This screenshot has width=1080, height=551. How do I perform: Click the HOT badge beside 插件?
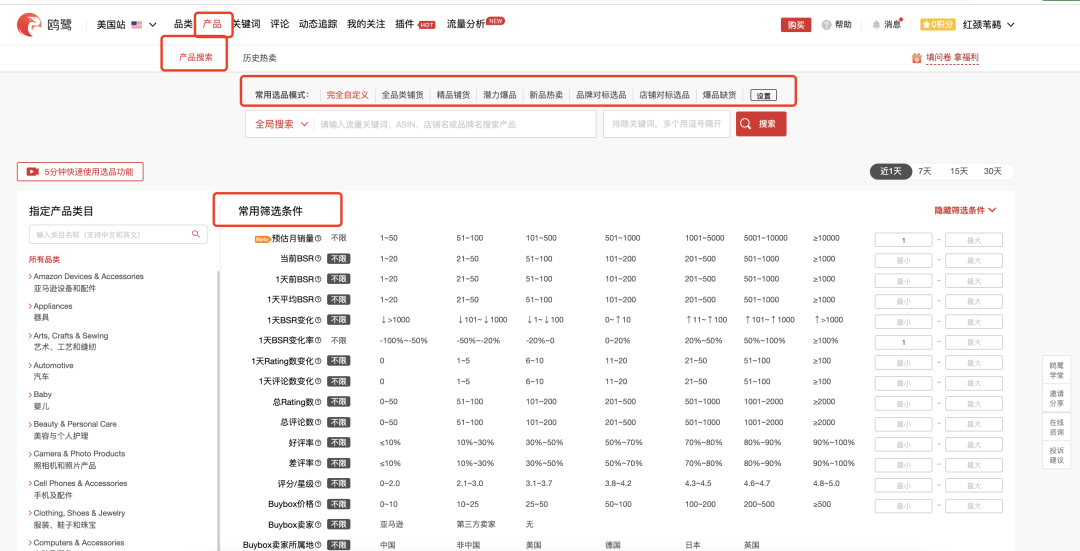427,25
